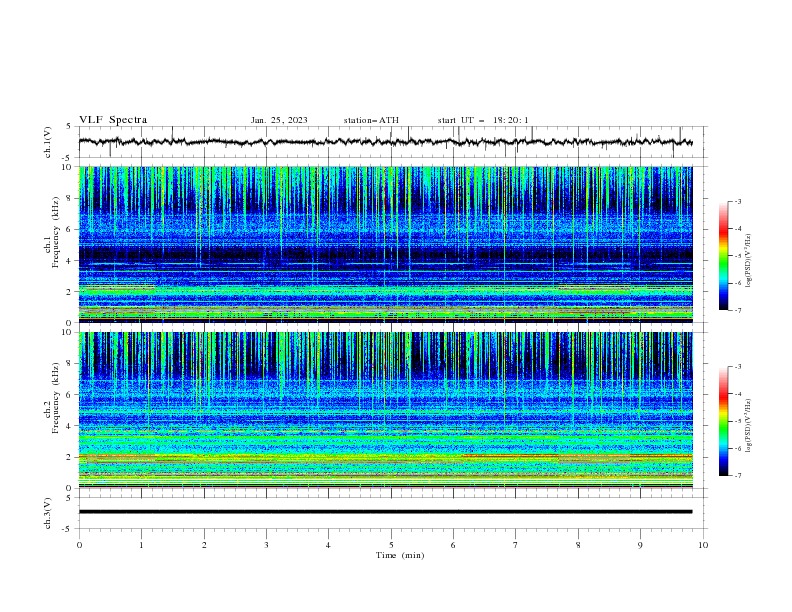The image size is (792, 612).
Task: Select the date text "Jan. 25, 2023"
Action: pos(279,120)
